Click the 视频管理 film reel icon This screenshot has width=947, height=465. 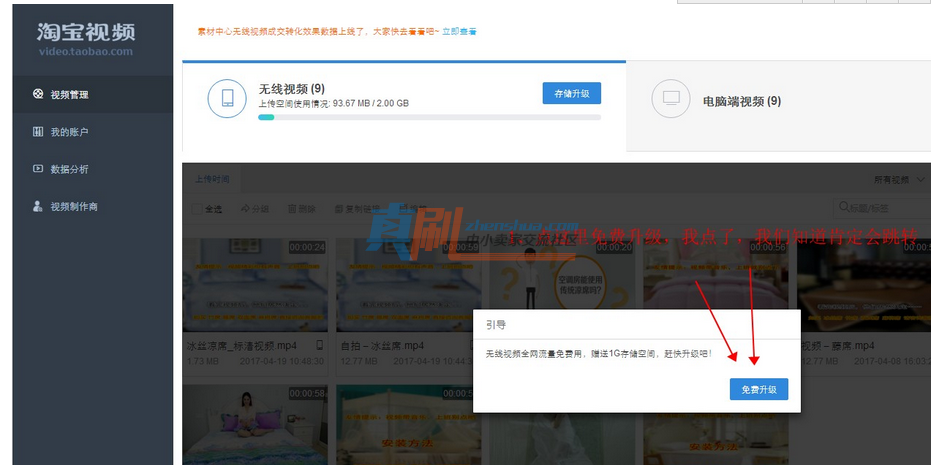point(38,94)
